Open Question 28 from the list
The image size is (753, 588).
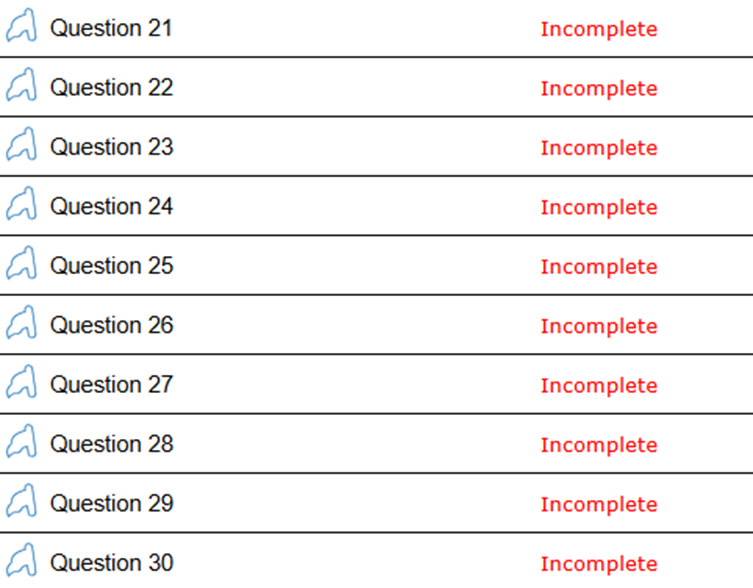[111, 444]
